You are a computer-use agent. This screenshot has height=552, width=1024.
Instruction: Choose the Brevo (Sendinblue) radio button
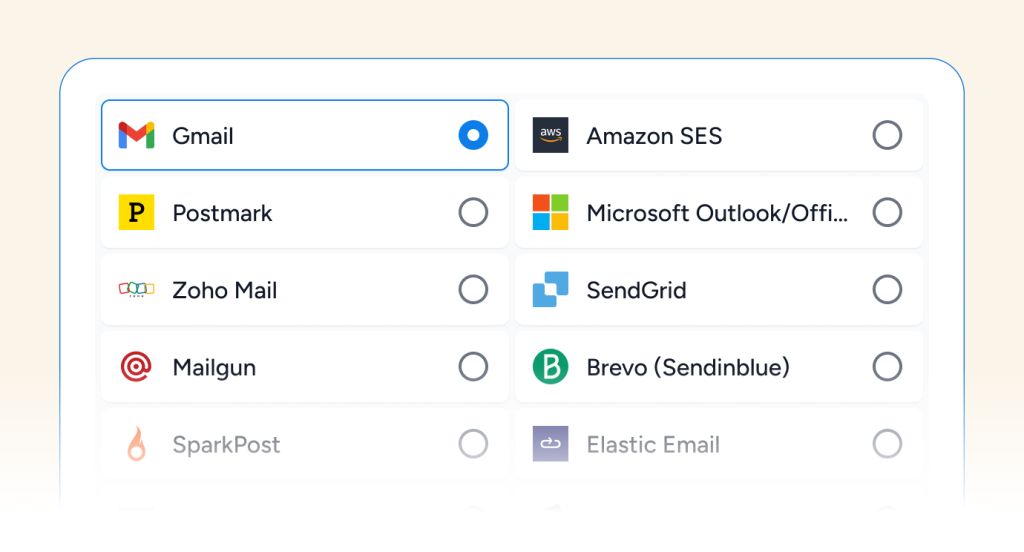(888, 366)
